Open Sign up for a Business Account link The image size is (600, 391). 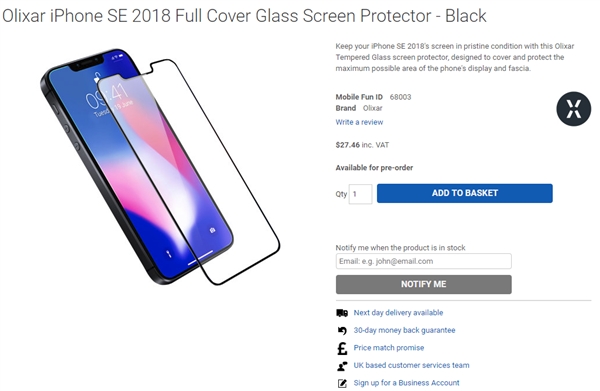406,383
